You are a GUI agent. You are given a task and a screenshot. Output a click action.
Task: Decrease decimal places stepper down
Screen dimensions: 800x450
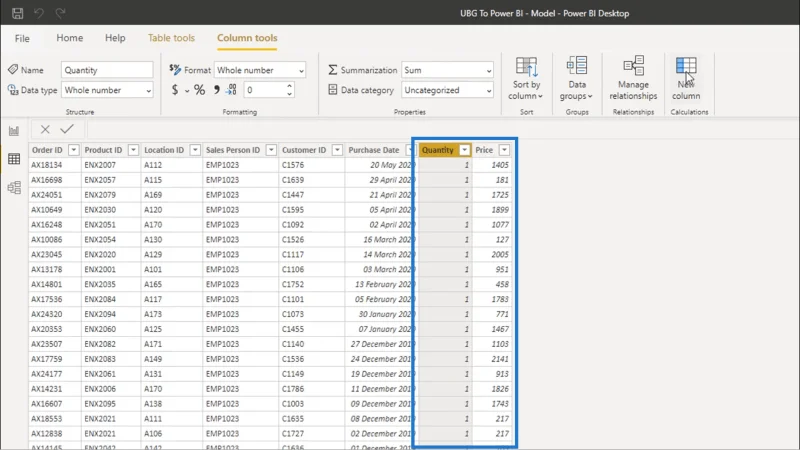point(289,94)
